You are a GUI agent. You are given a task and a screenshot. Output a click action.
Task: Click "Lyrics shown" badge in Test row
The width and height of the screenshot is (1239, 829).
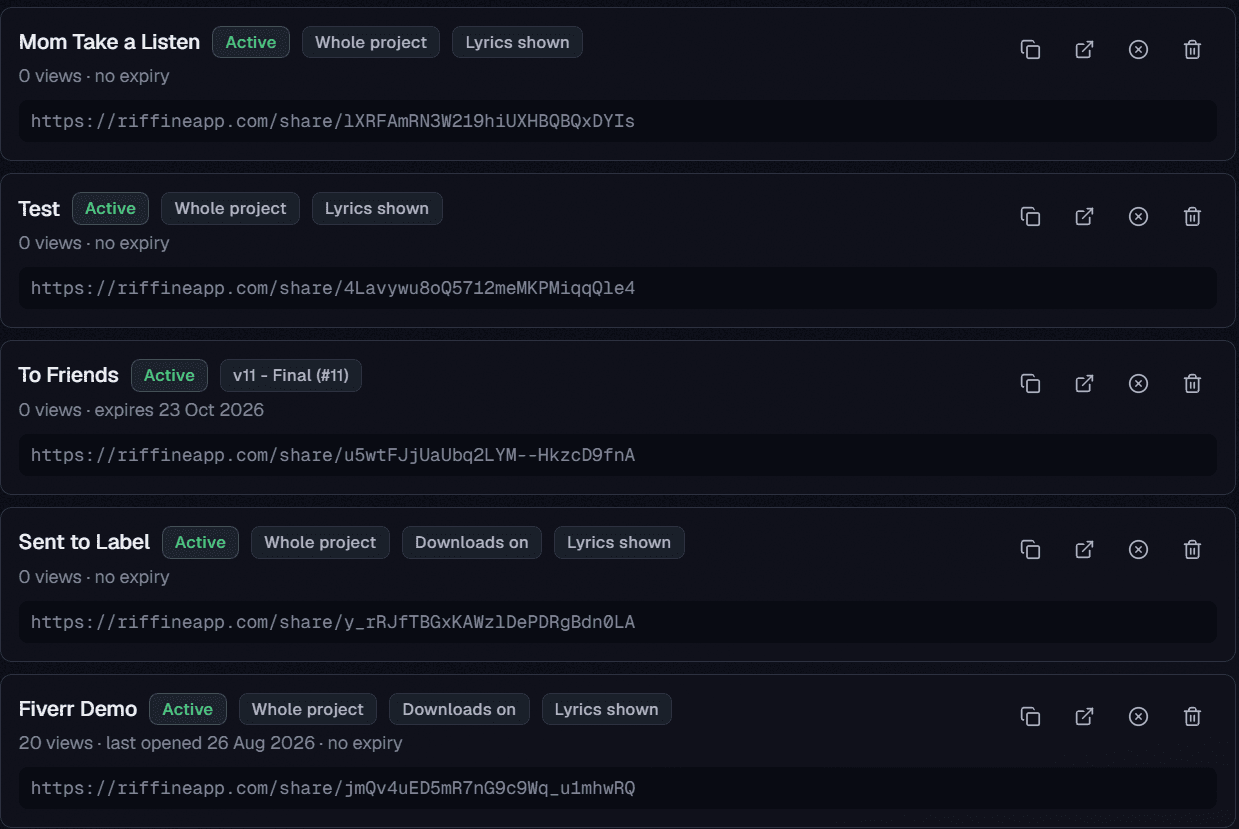(x=377, y=208)
